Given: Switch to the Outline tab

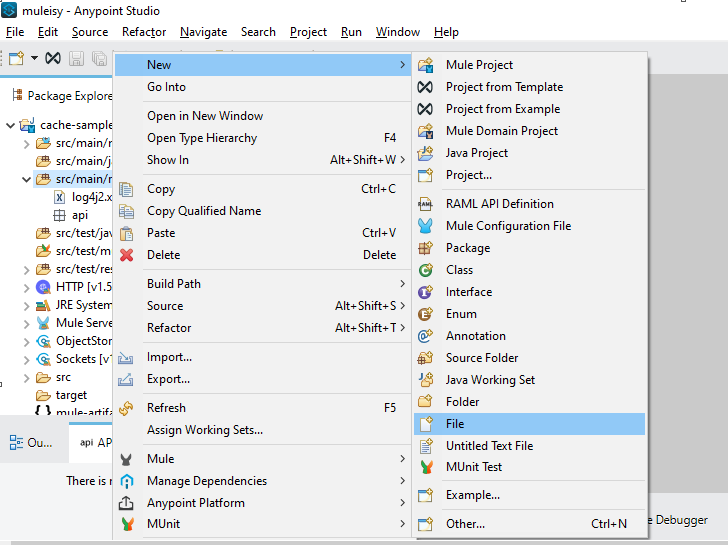Looking at the screenshot, I should coord(31,443).
